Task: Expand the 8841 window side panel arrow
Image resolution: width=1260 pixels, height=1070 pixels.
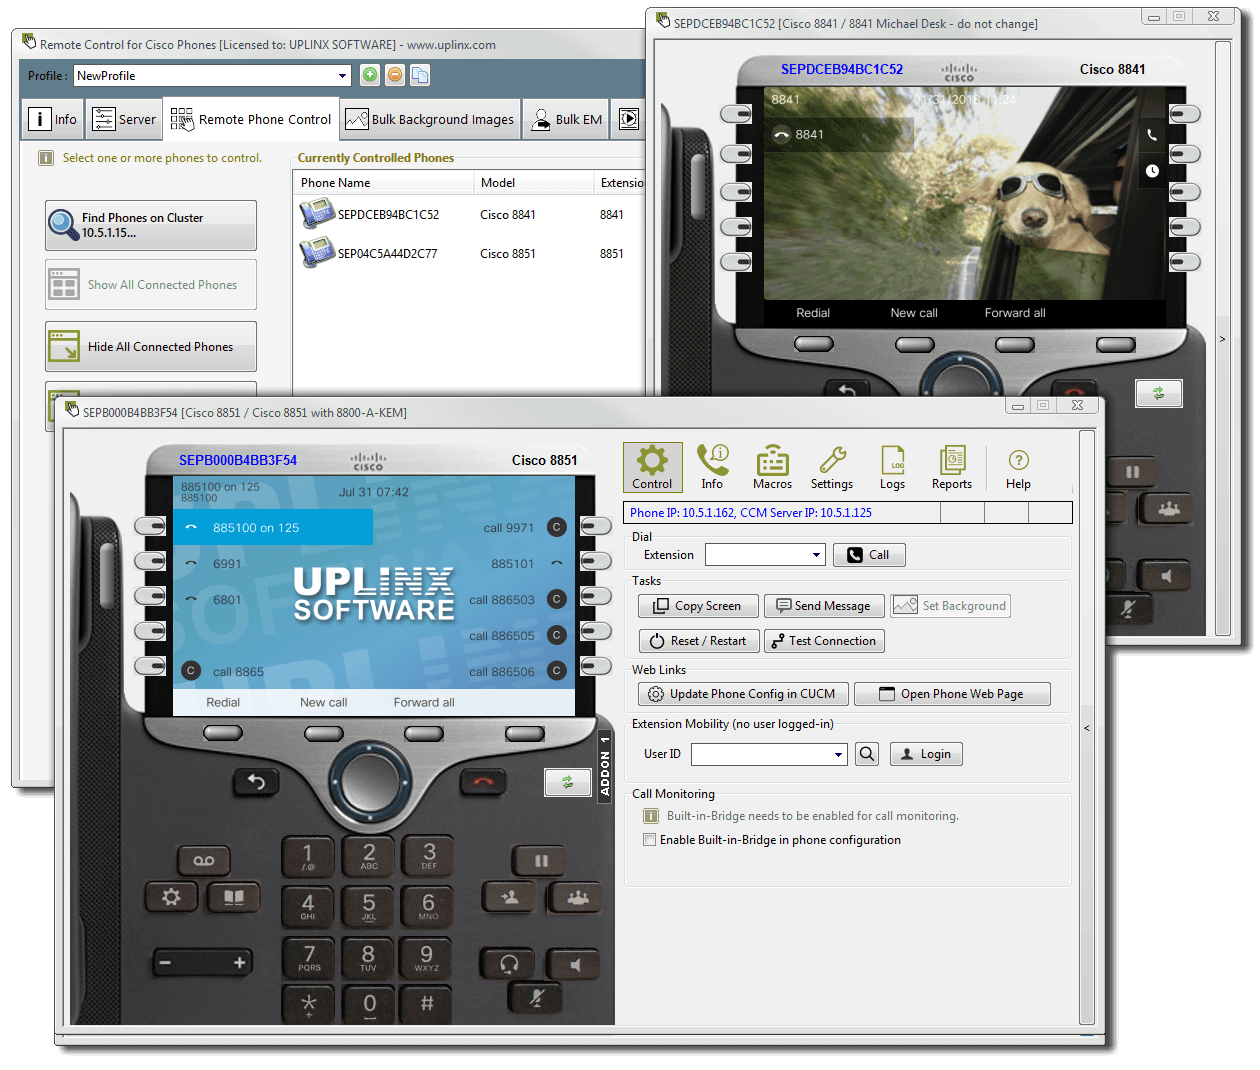Action: pos(1222,339)
